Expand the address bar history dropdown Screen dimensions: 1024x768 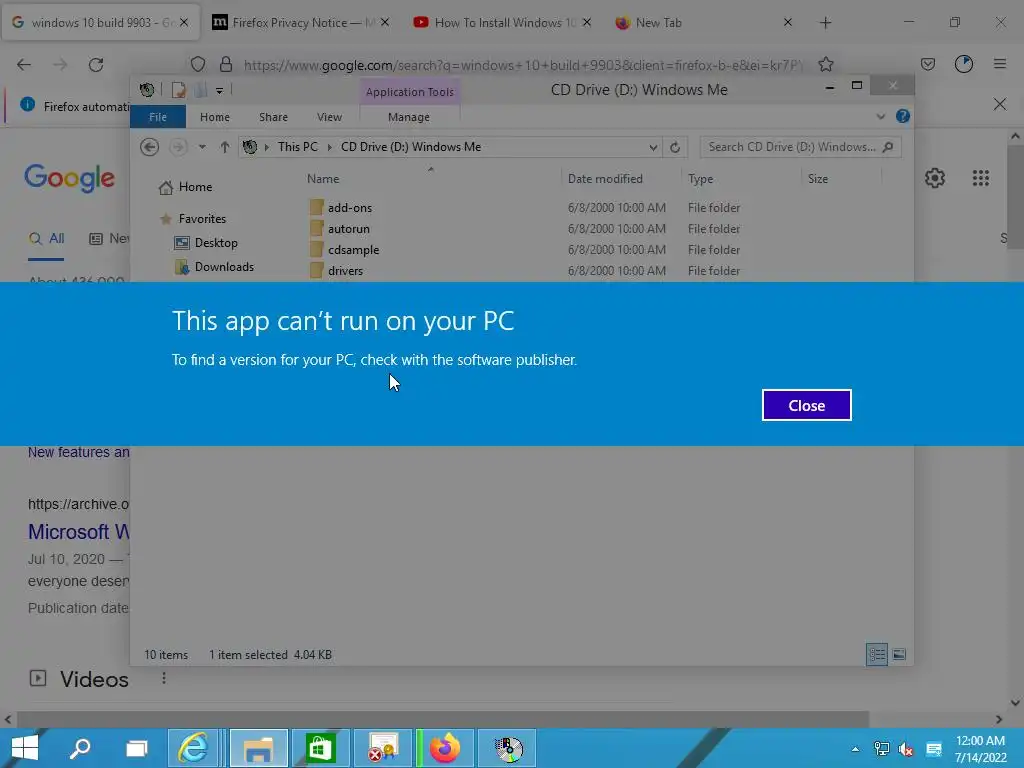[653, 148]
